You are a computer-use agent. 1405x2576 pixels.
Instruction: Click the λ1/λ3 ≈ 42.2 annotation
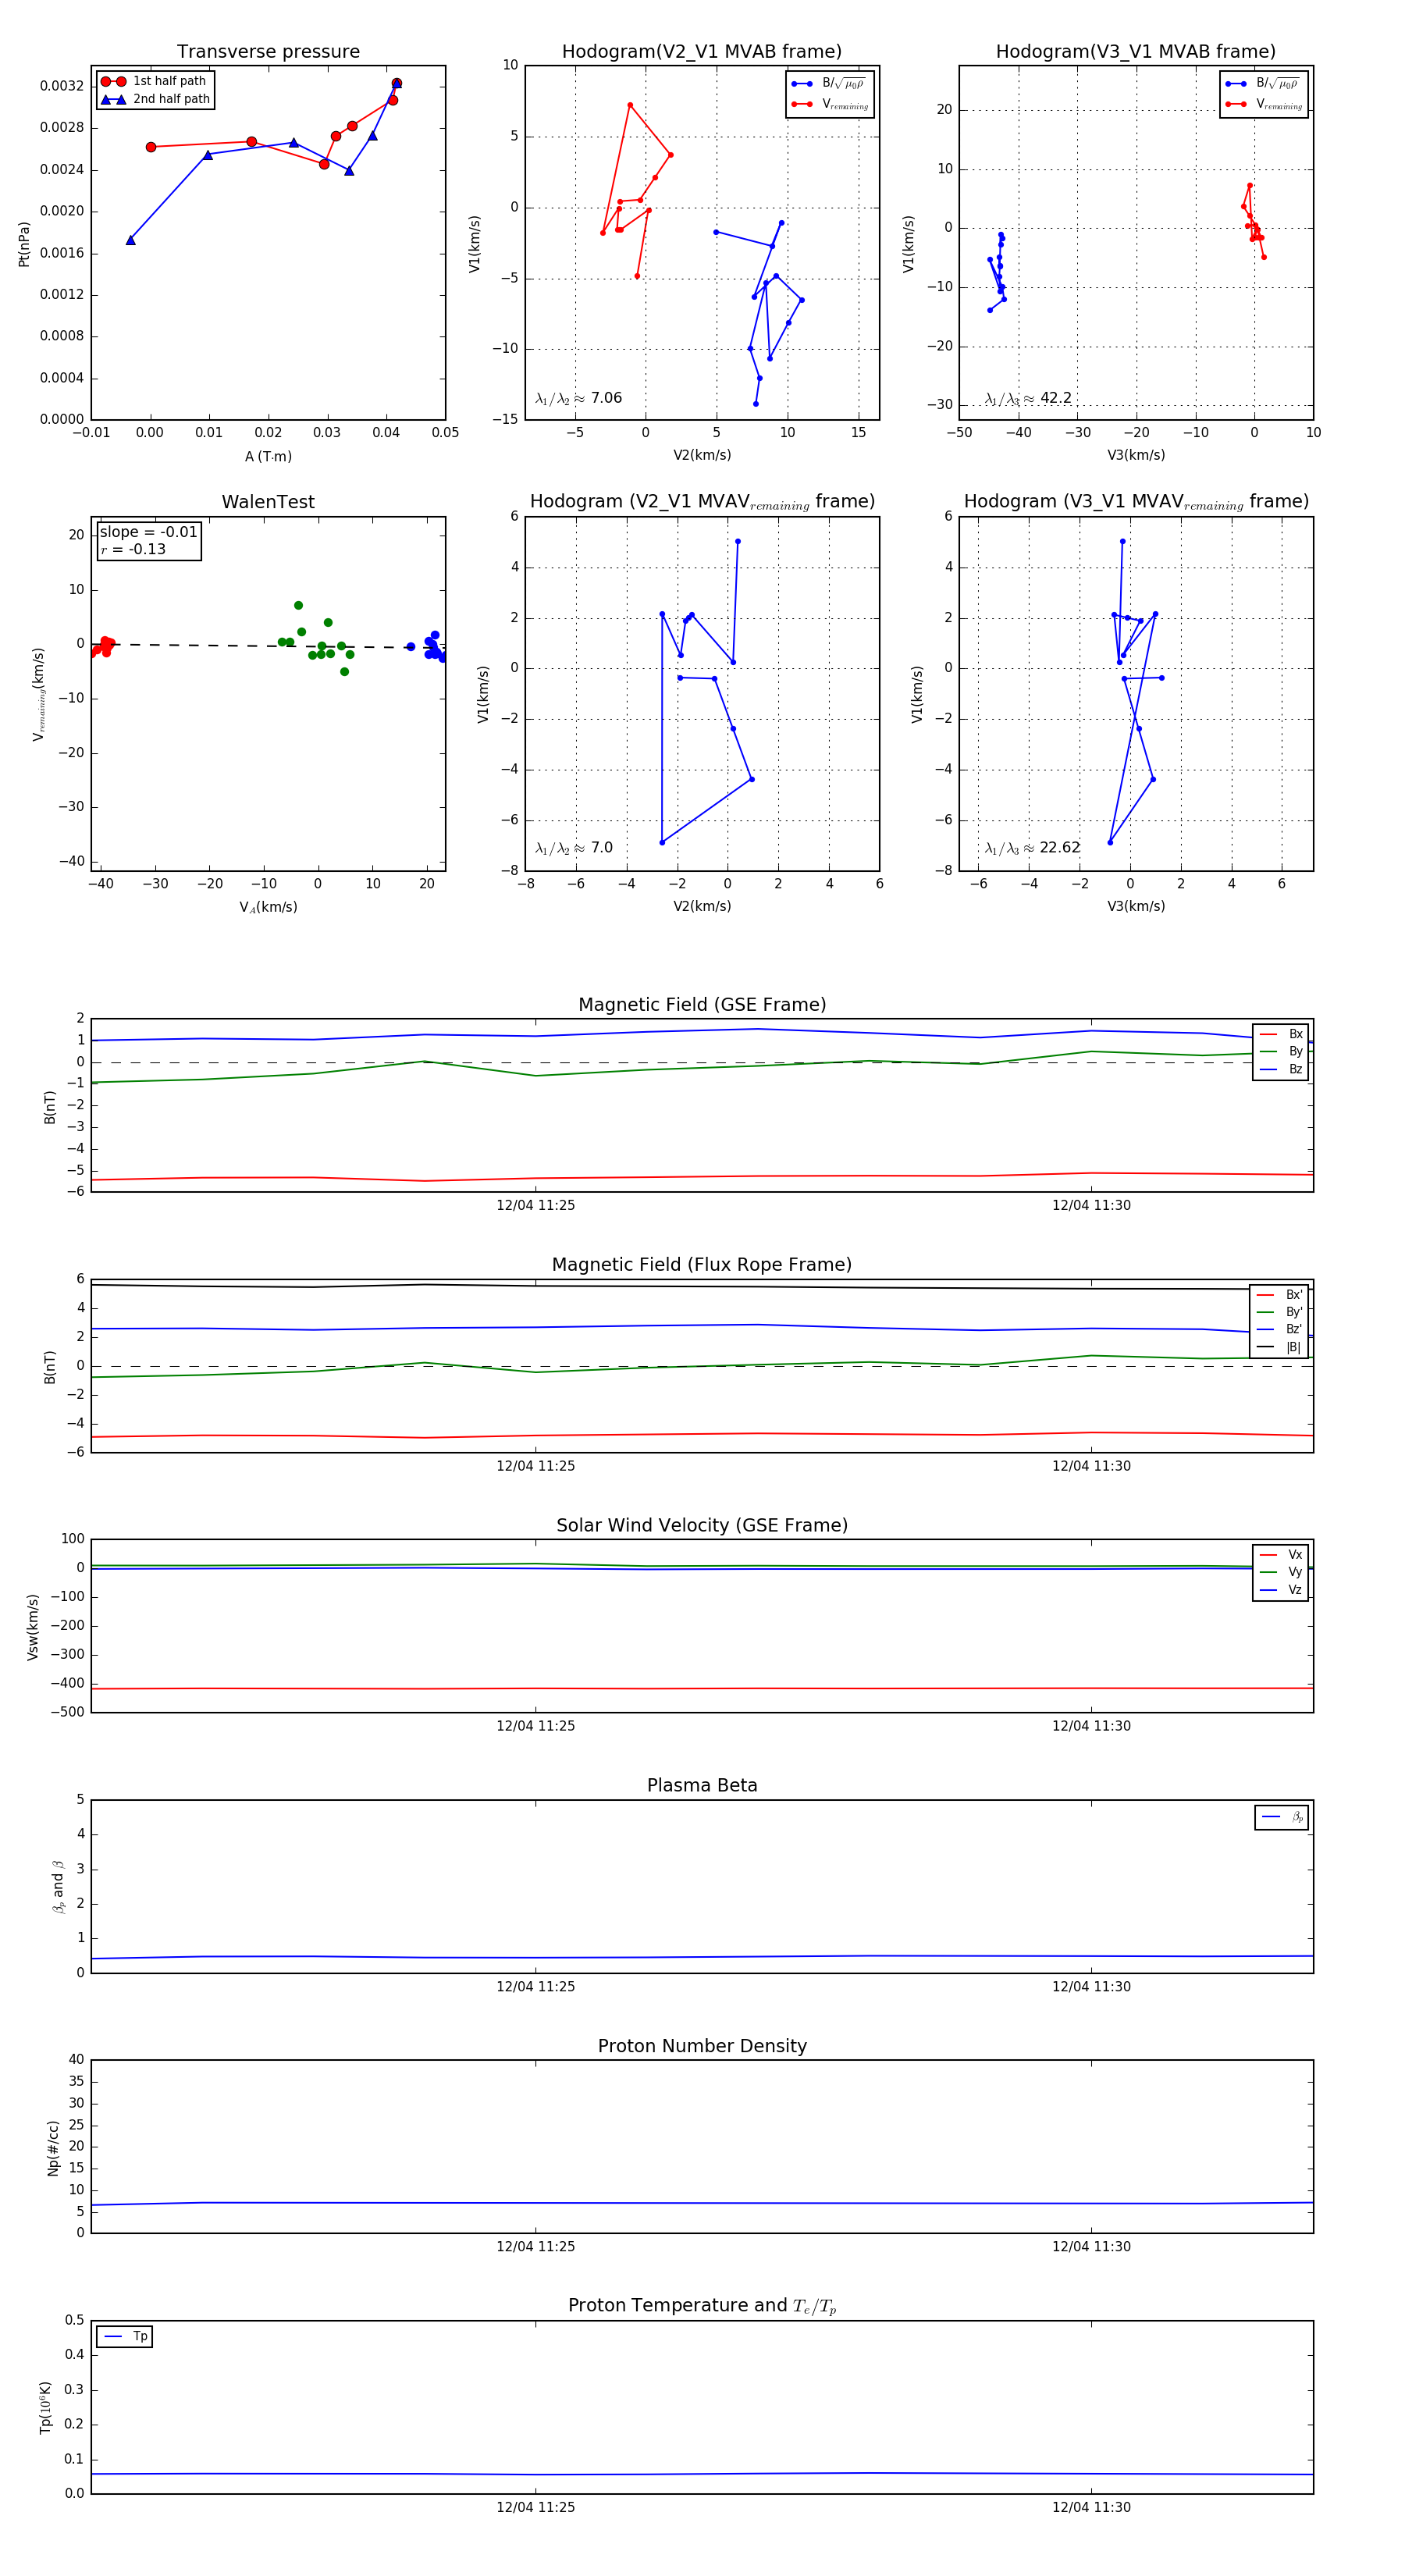pos(1028,398)
